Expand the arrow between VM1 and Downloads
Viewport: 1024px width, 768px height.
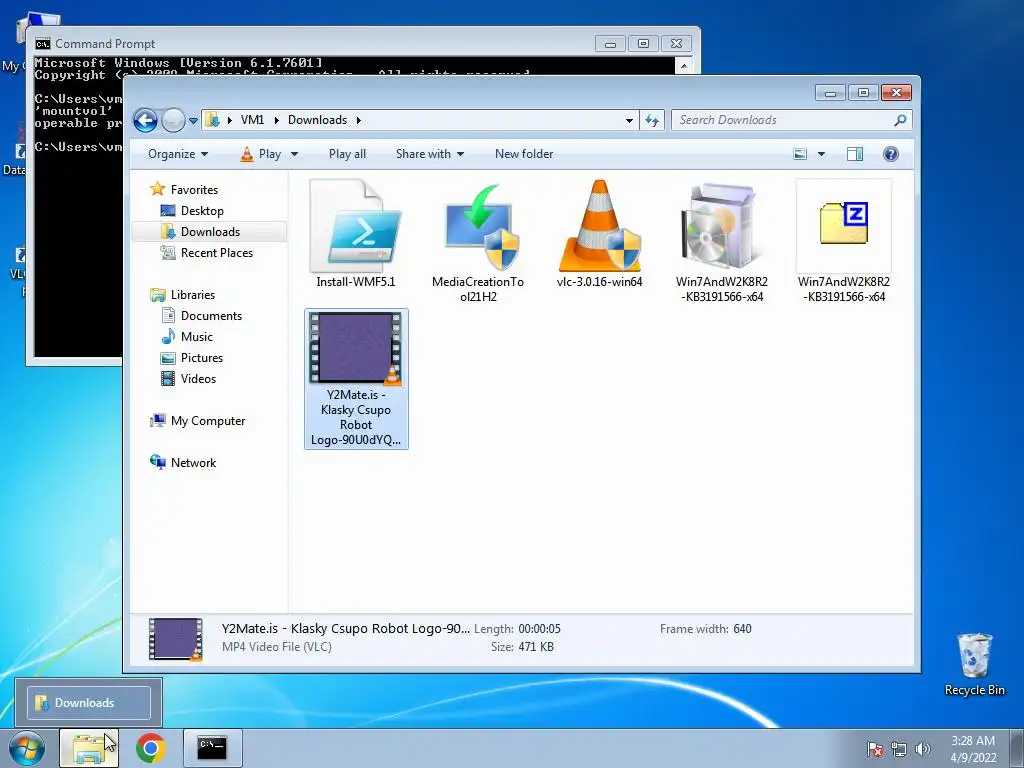click(x=276, y=120)
